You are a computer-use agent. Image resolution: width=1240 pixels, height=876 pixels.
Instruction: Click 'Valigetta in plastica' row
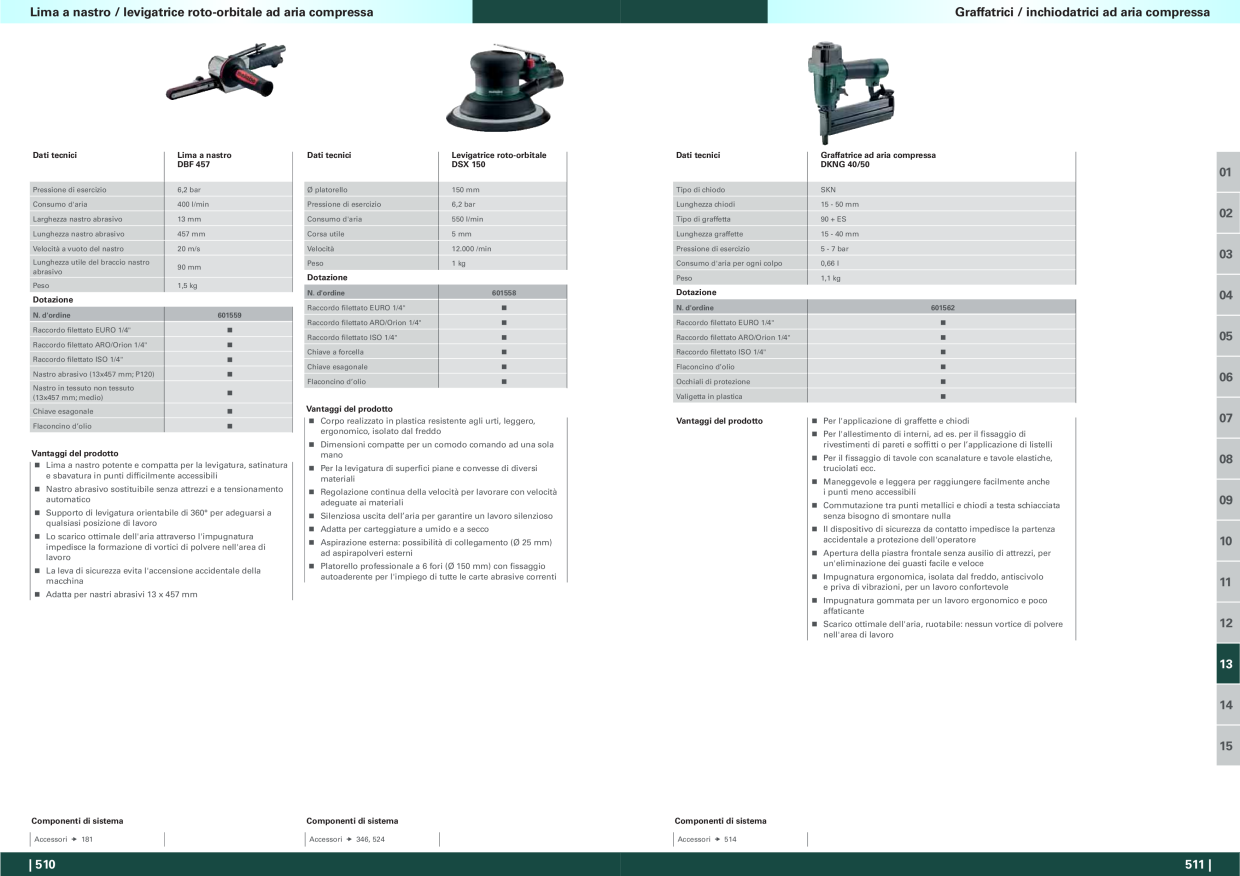pyautogui.click(x=875, y=396)
